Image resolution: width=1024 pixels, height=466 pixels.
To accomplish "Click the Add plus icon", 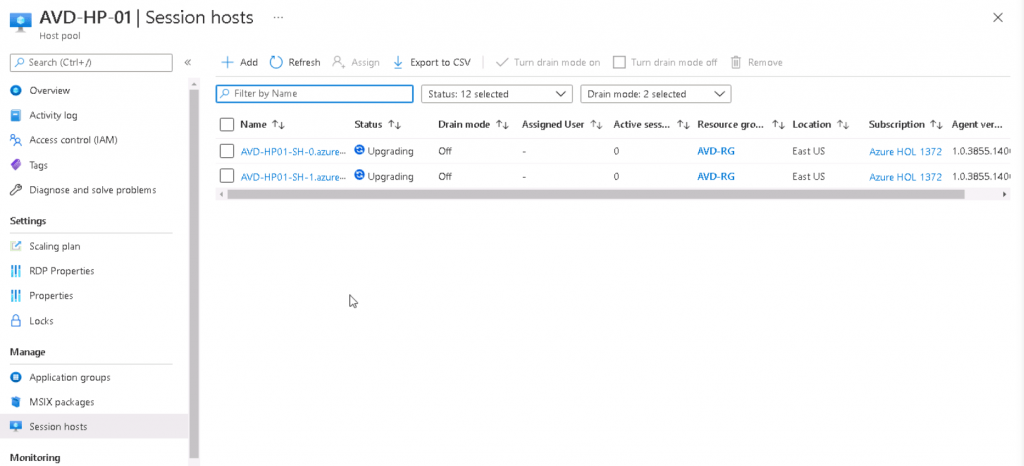I will point(227,63).
